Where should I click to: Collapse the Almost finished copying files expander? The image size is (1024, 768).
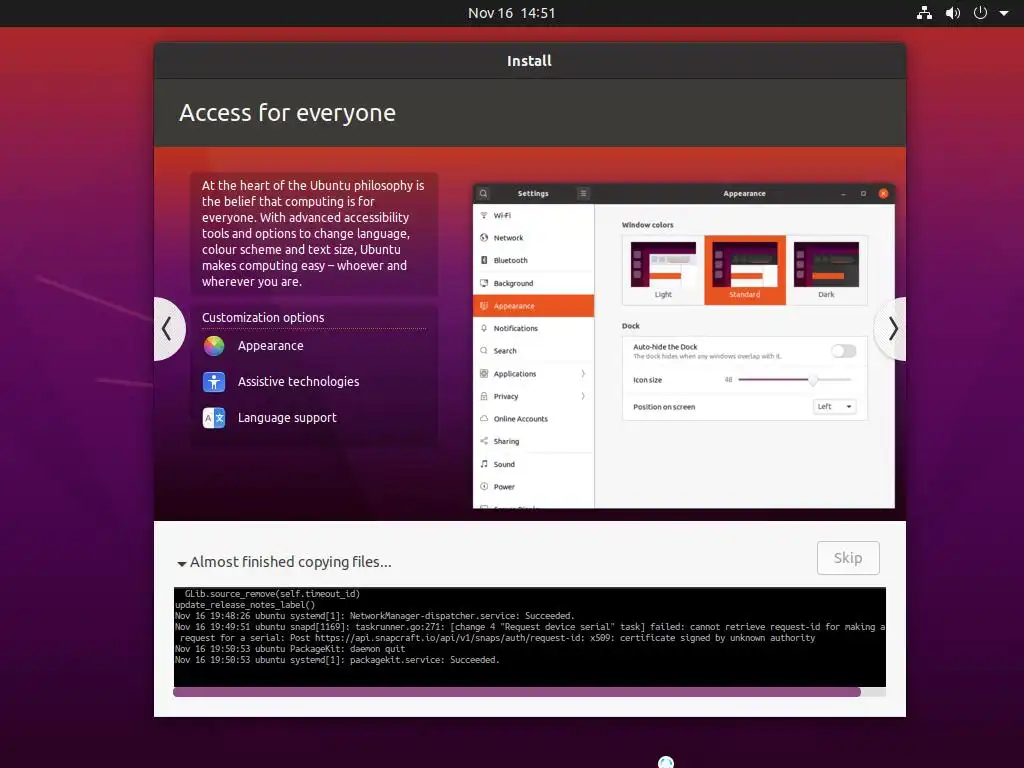coord(182,563)
